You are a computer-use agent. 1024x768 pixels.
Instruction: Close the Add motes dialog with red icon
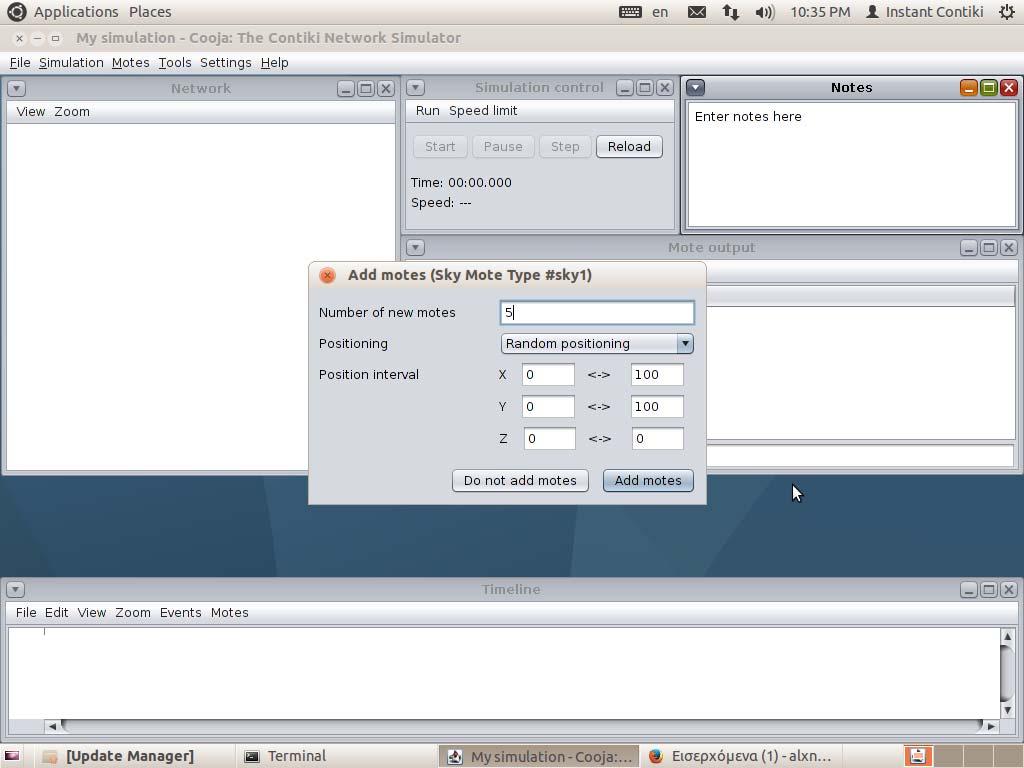pos(327,275)
